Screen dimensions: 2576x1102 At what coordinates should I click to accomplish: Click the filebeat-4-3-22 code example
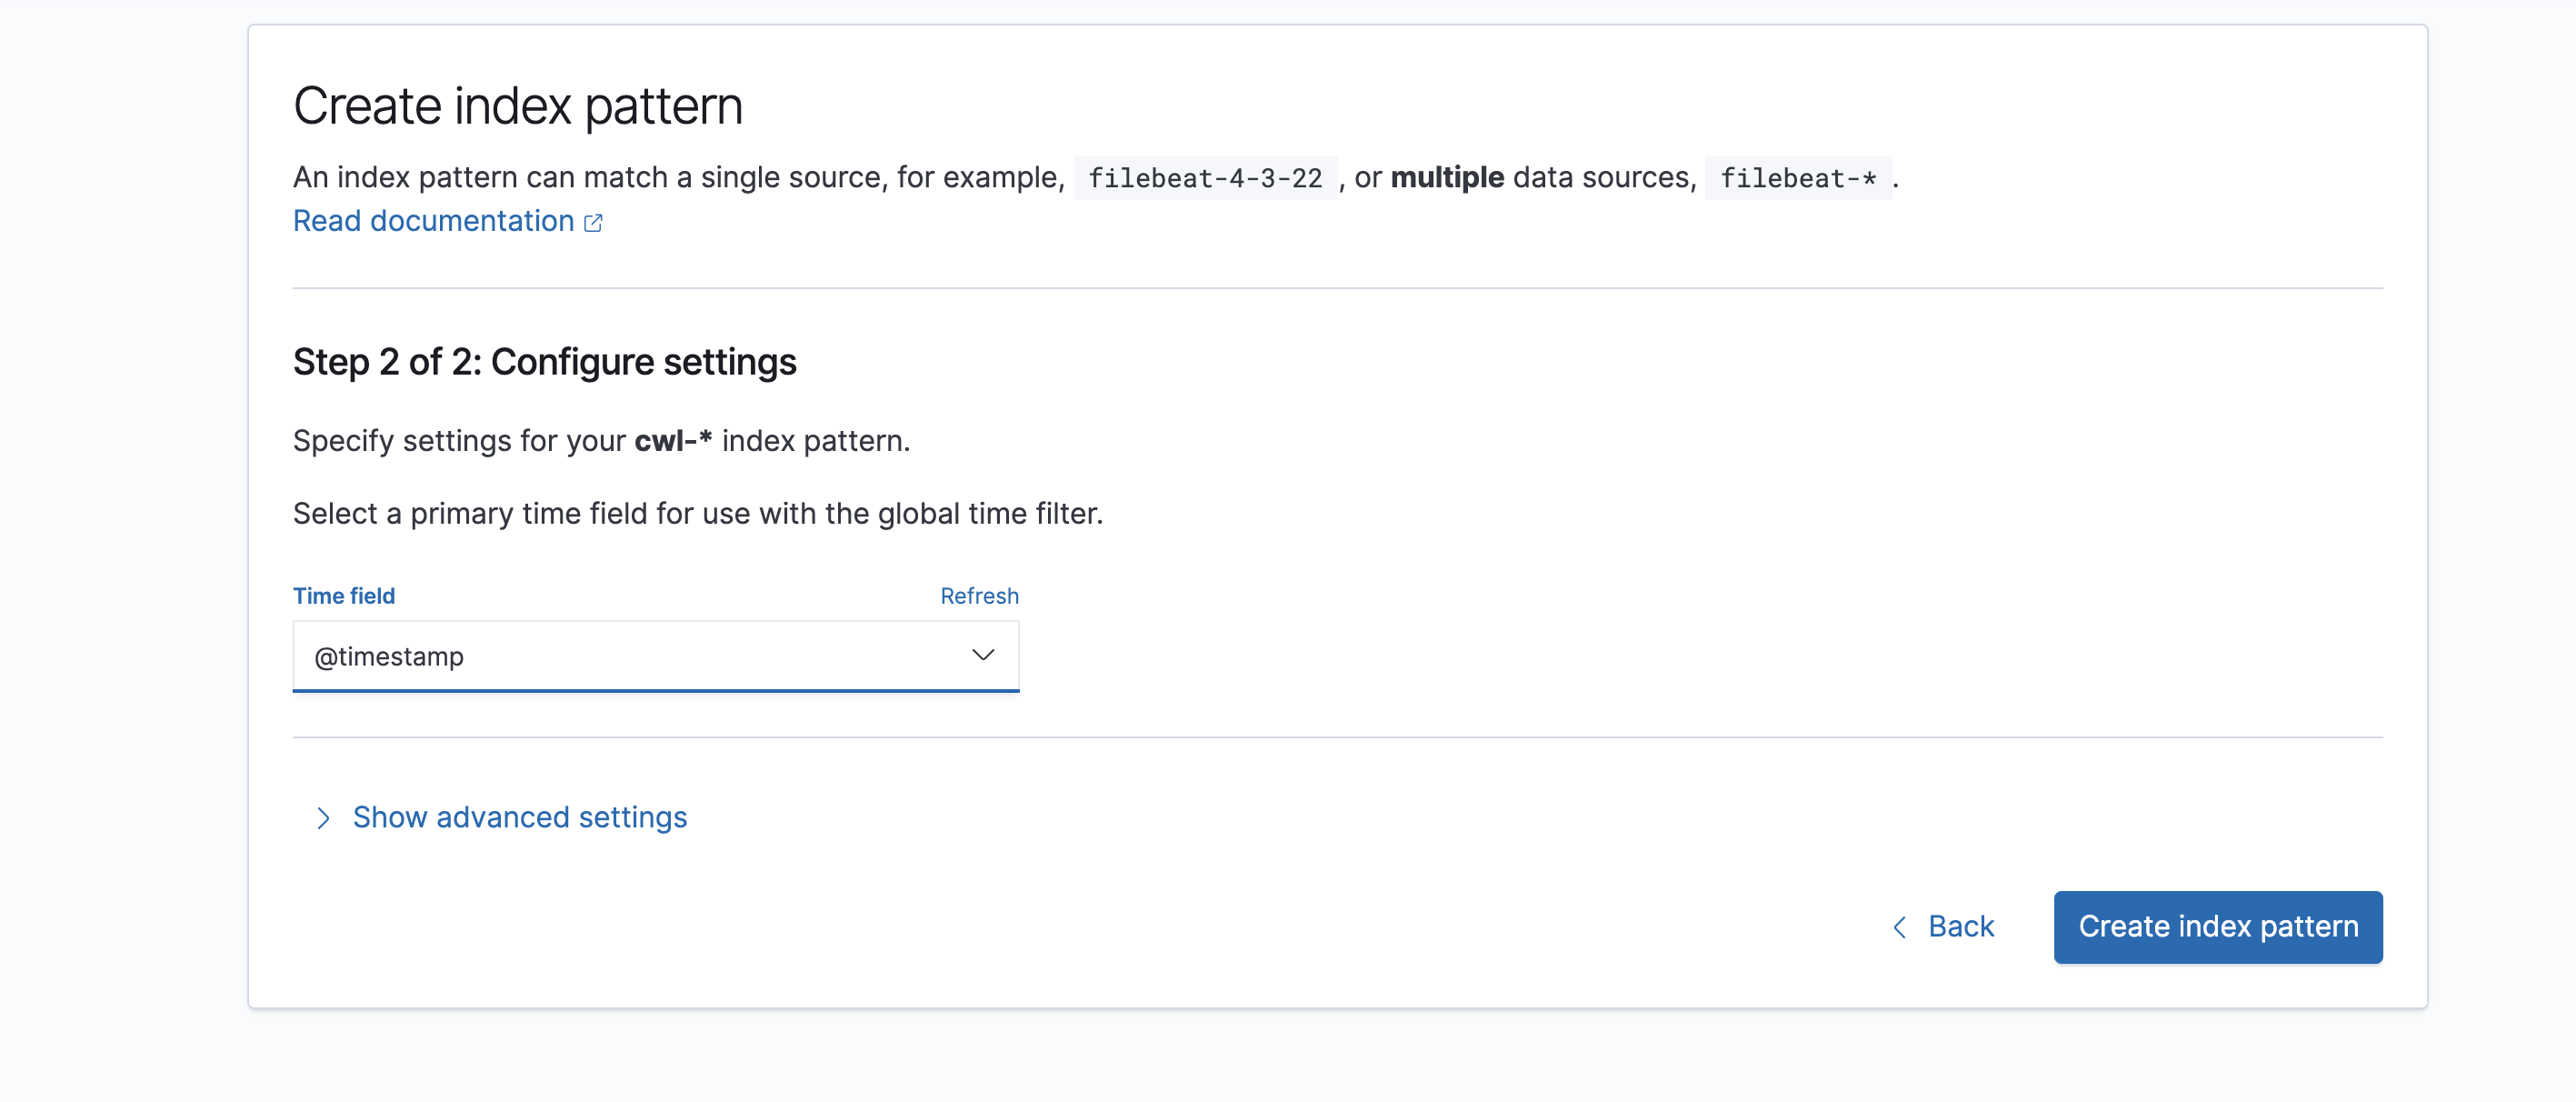click(x=1204, y=178)
